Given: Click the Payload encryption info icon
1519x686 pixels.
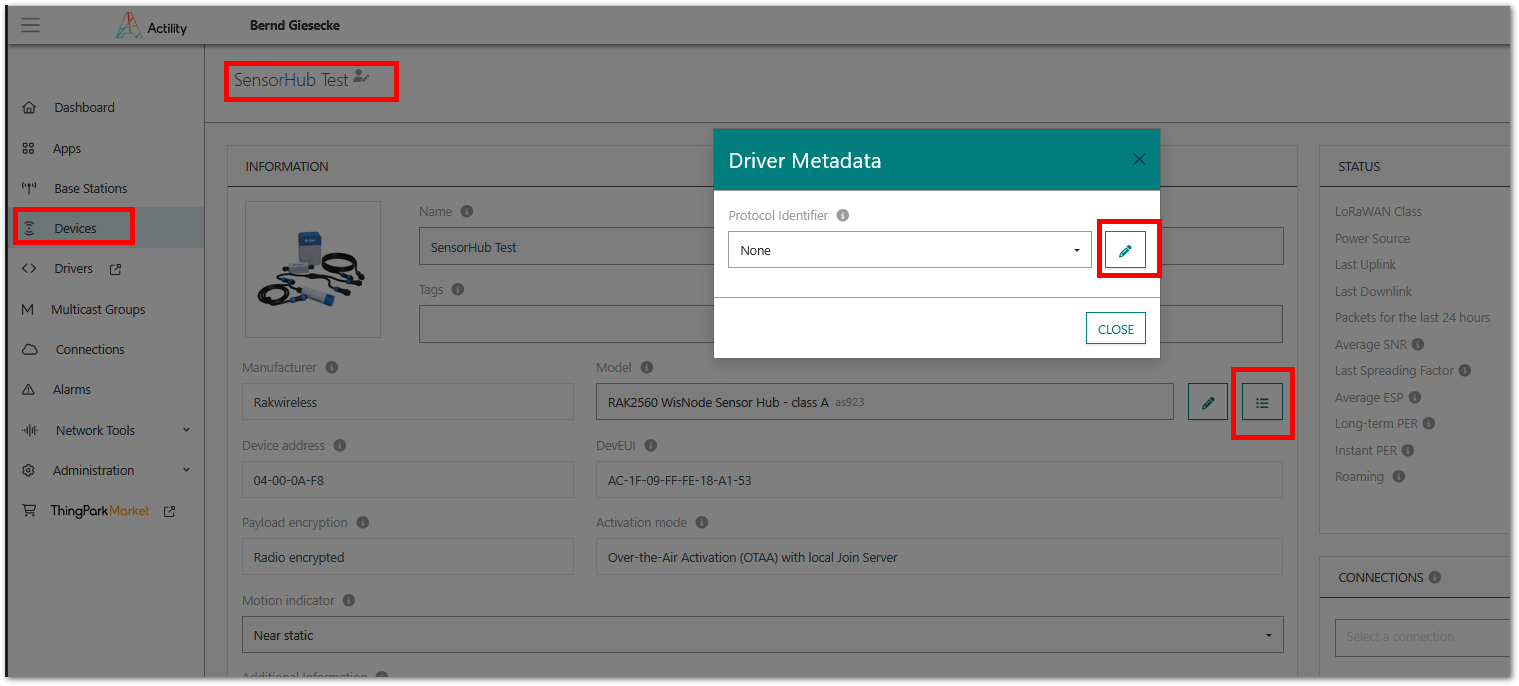Looking at the screenshot, I should (363, 522).
